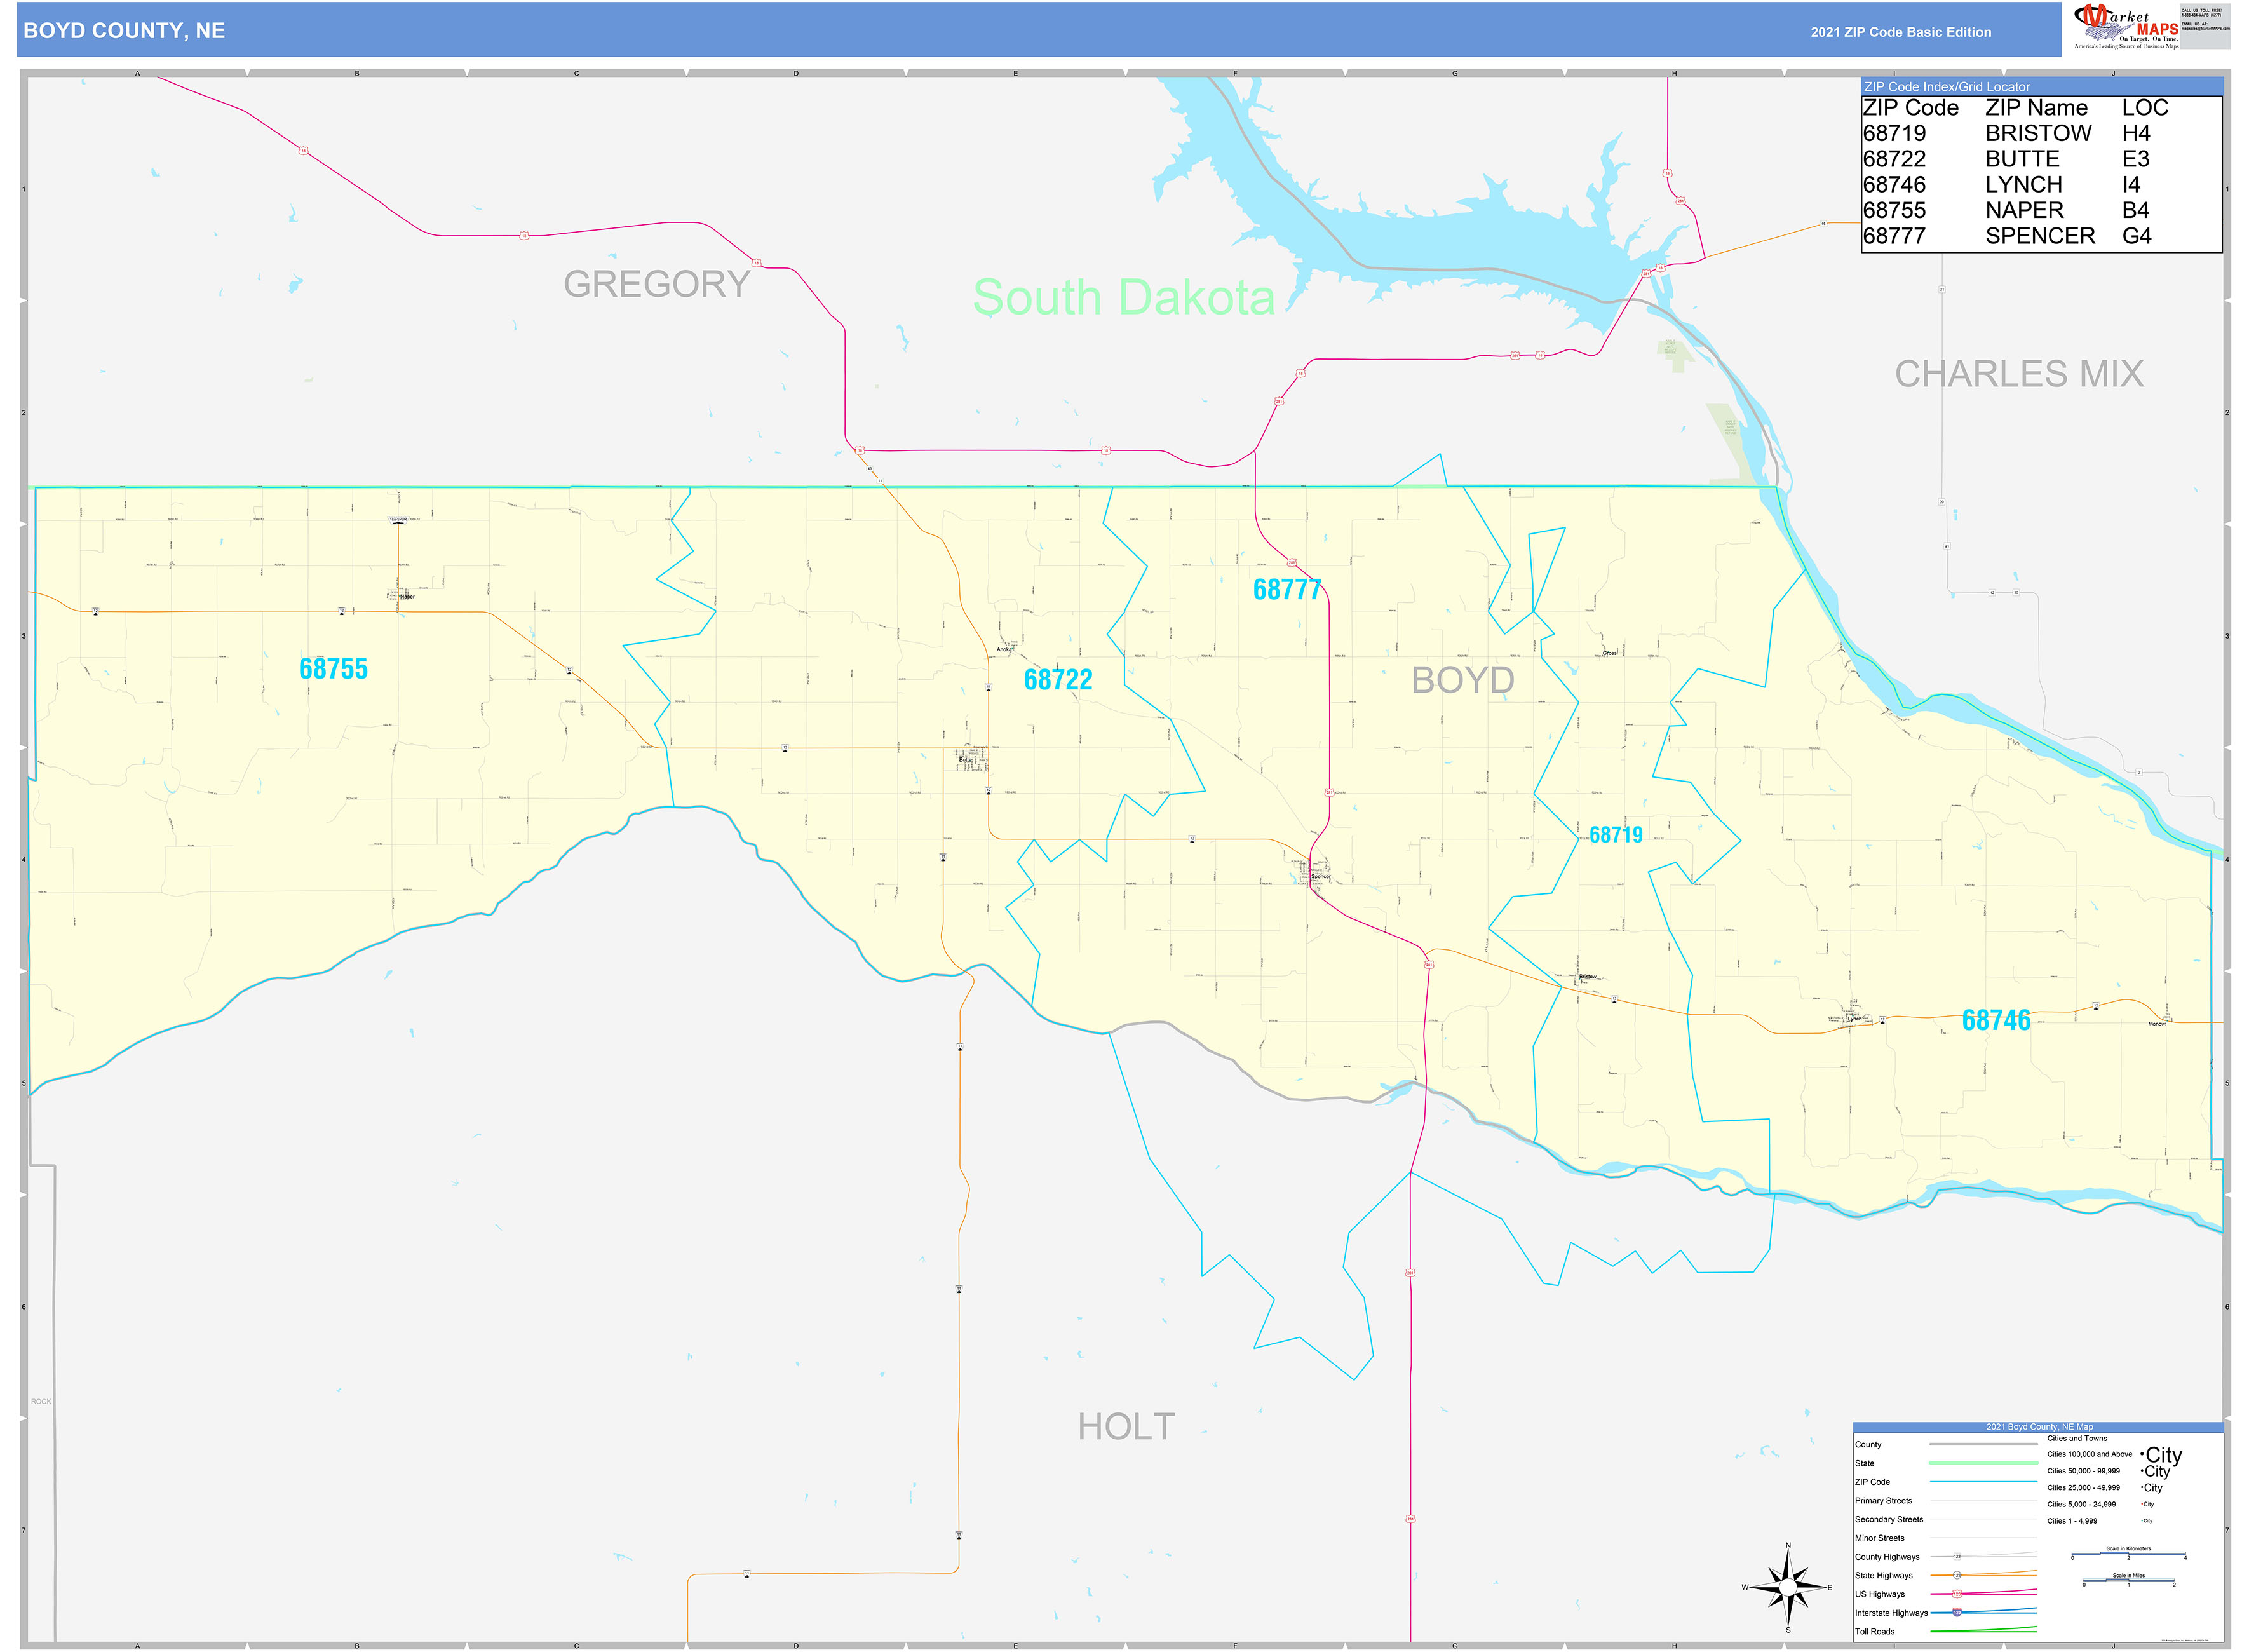Click the US Highways shield icon in legend
This screenshot has height=1652, width=2242.
point(1957,1594)
